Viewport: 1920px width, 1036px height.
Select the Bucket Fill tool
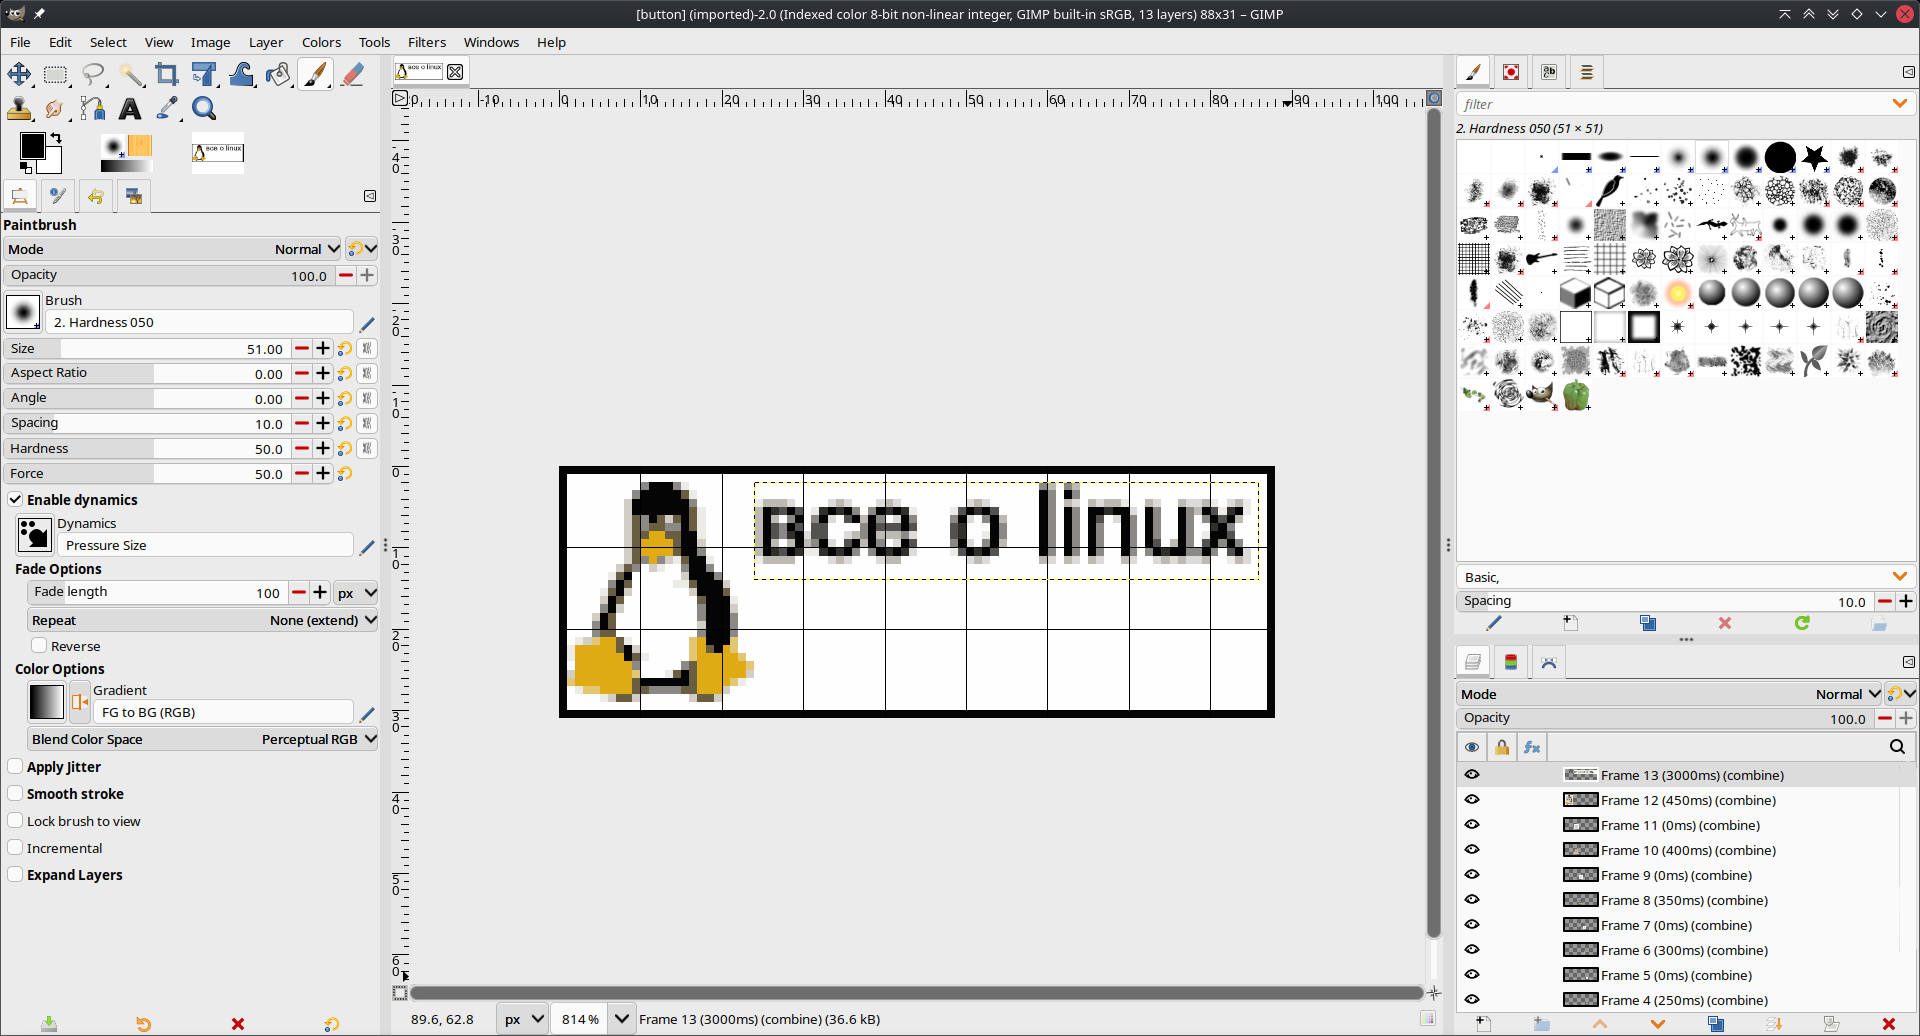[x=278, y=74]
